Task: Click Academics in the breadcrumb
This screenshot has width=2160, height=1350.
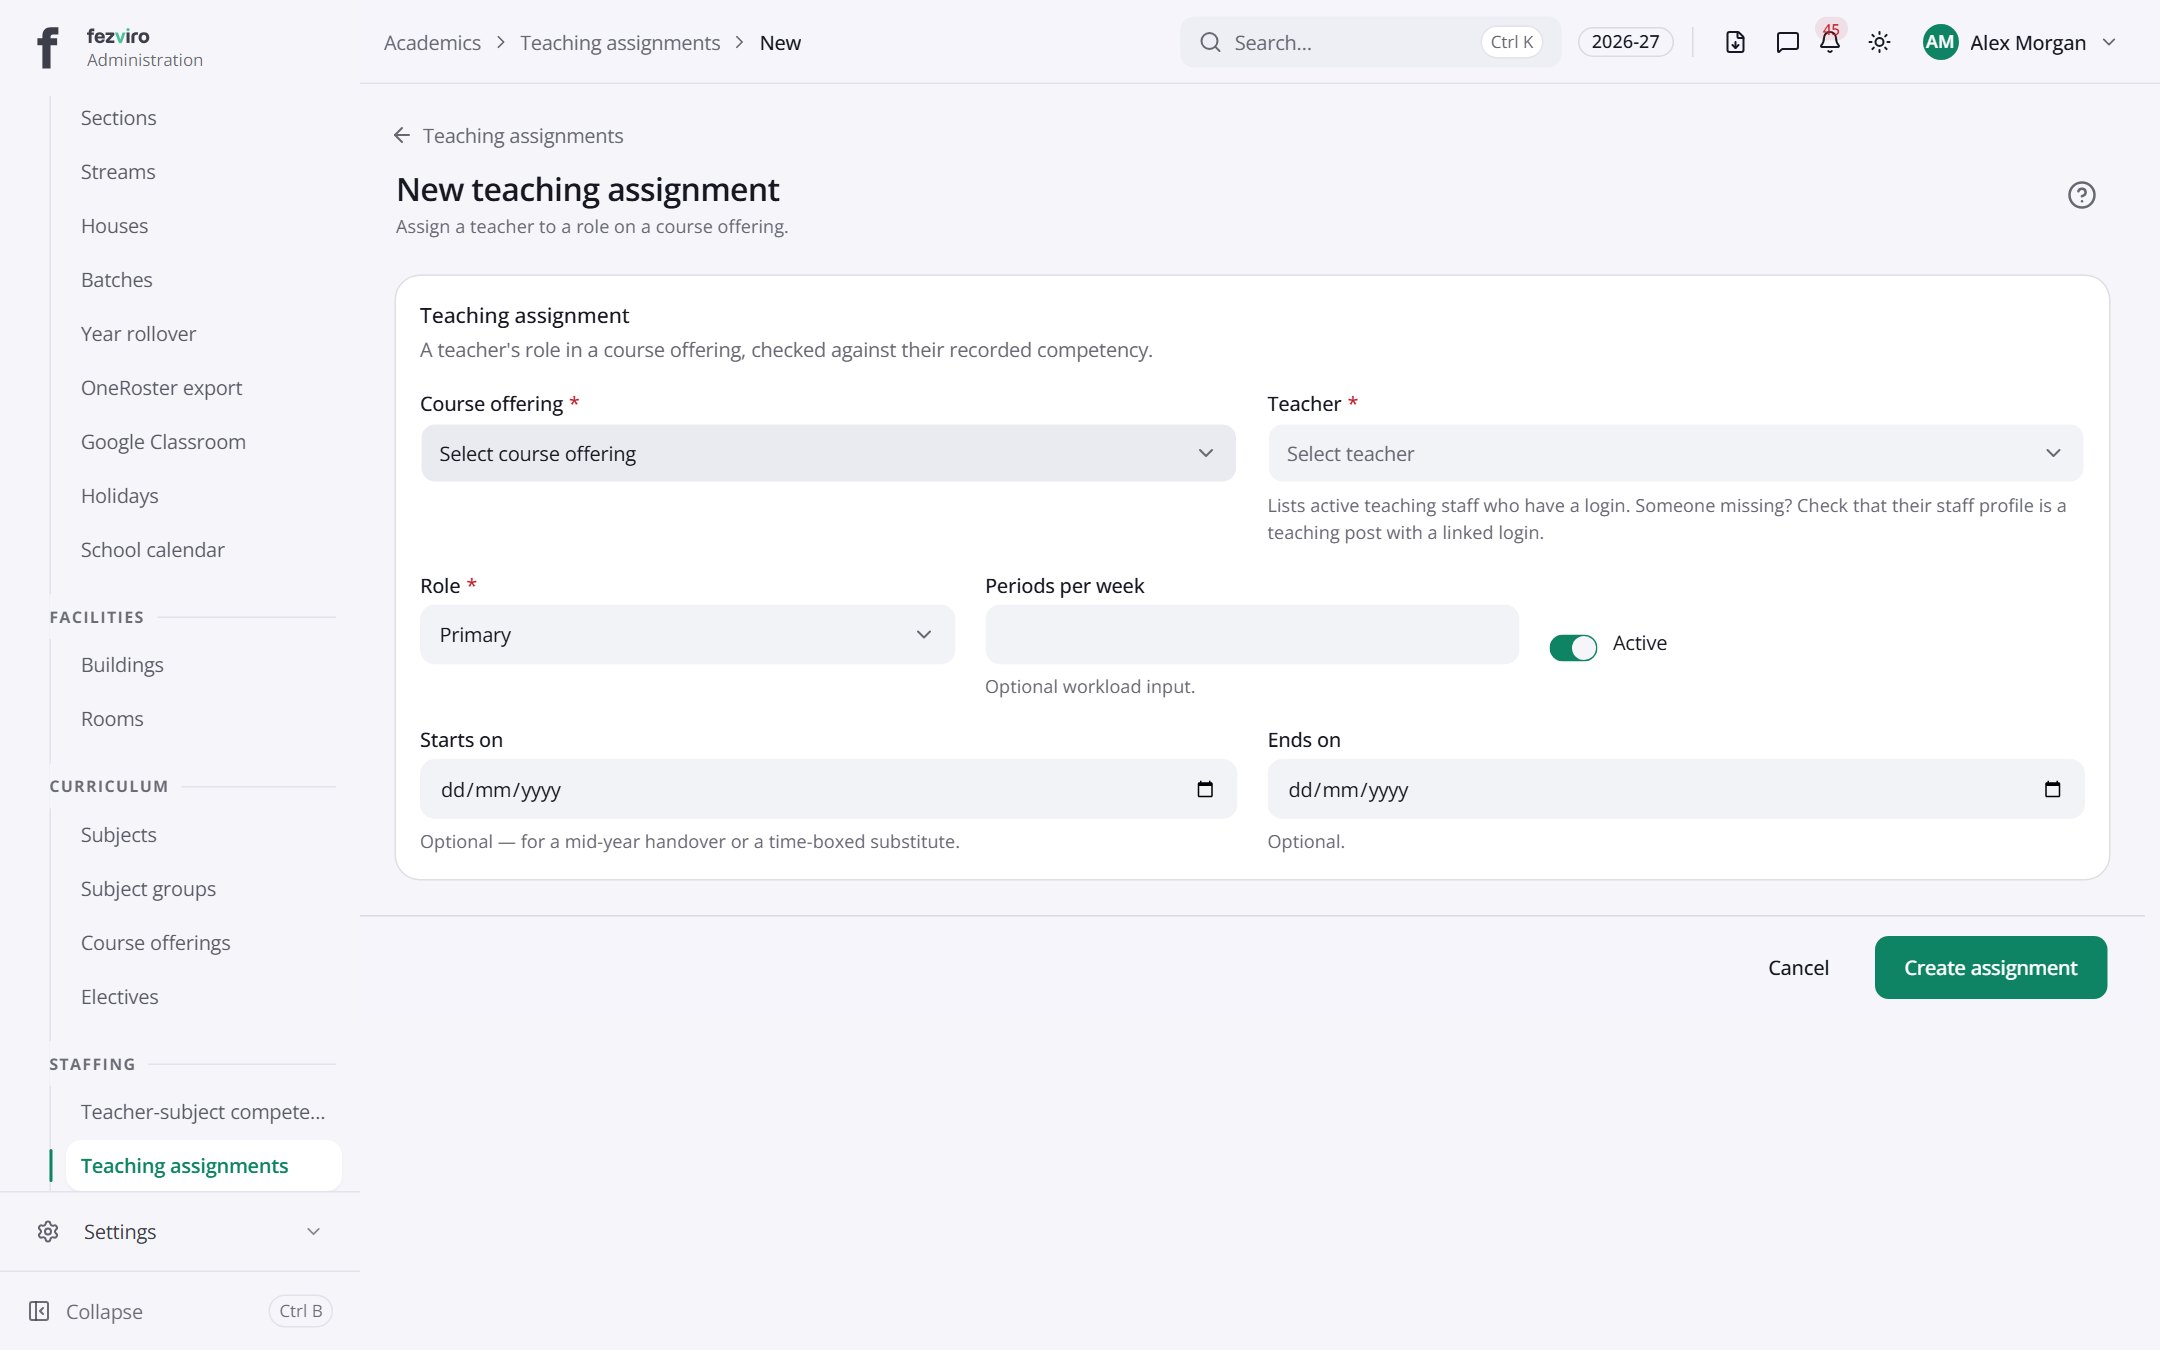Action: coord(432,42)
